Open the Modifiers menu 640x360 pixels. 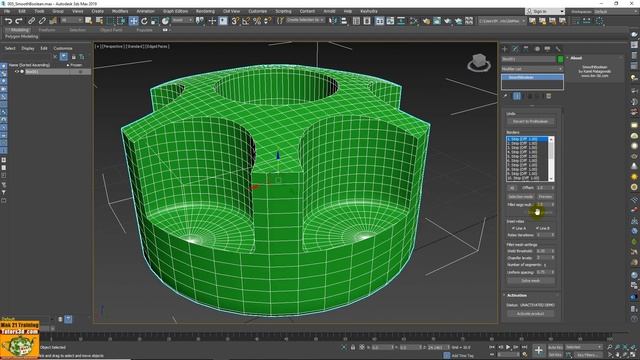pyautogui.click(x=120, y=11)
